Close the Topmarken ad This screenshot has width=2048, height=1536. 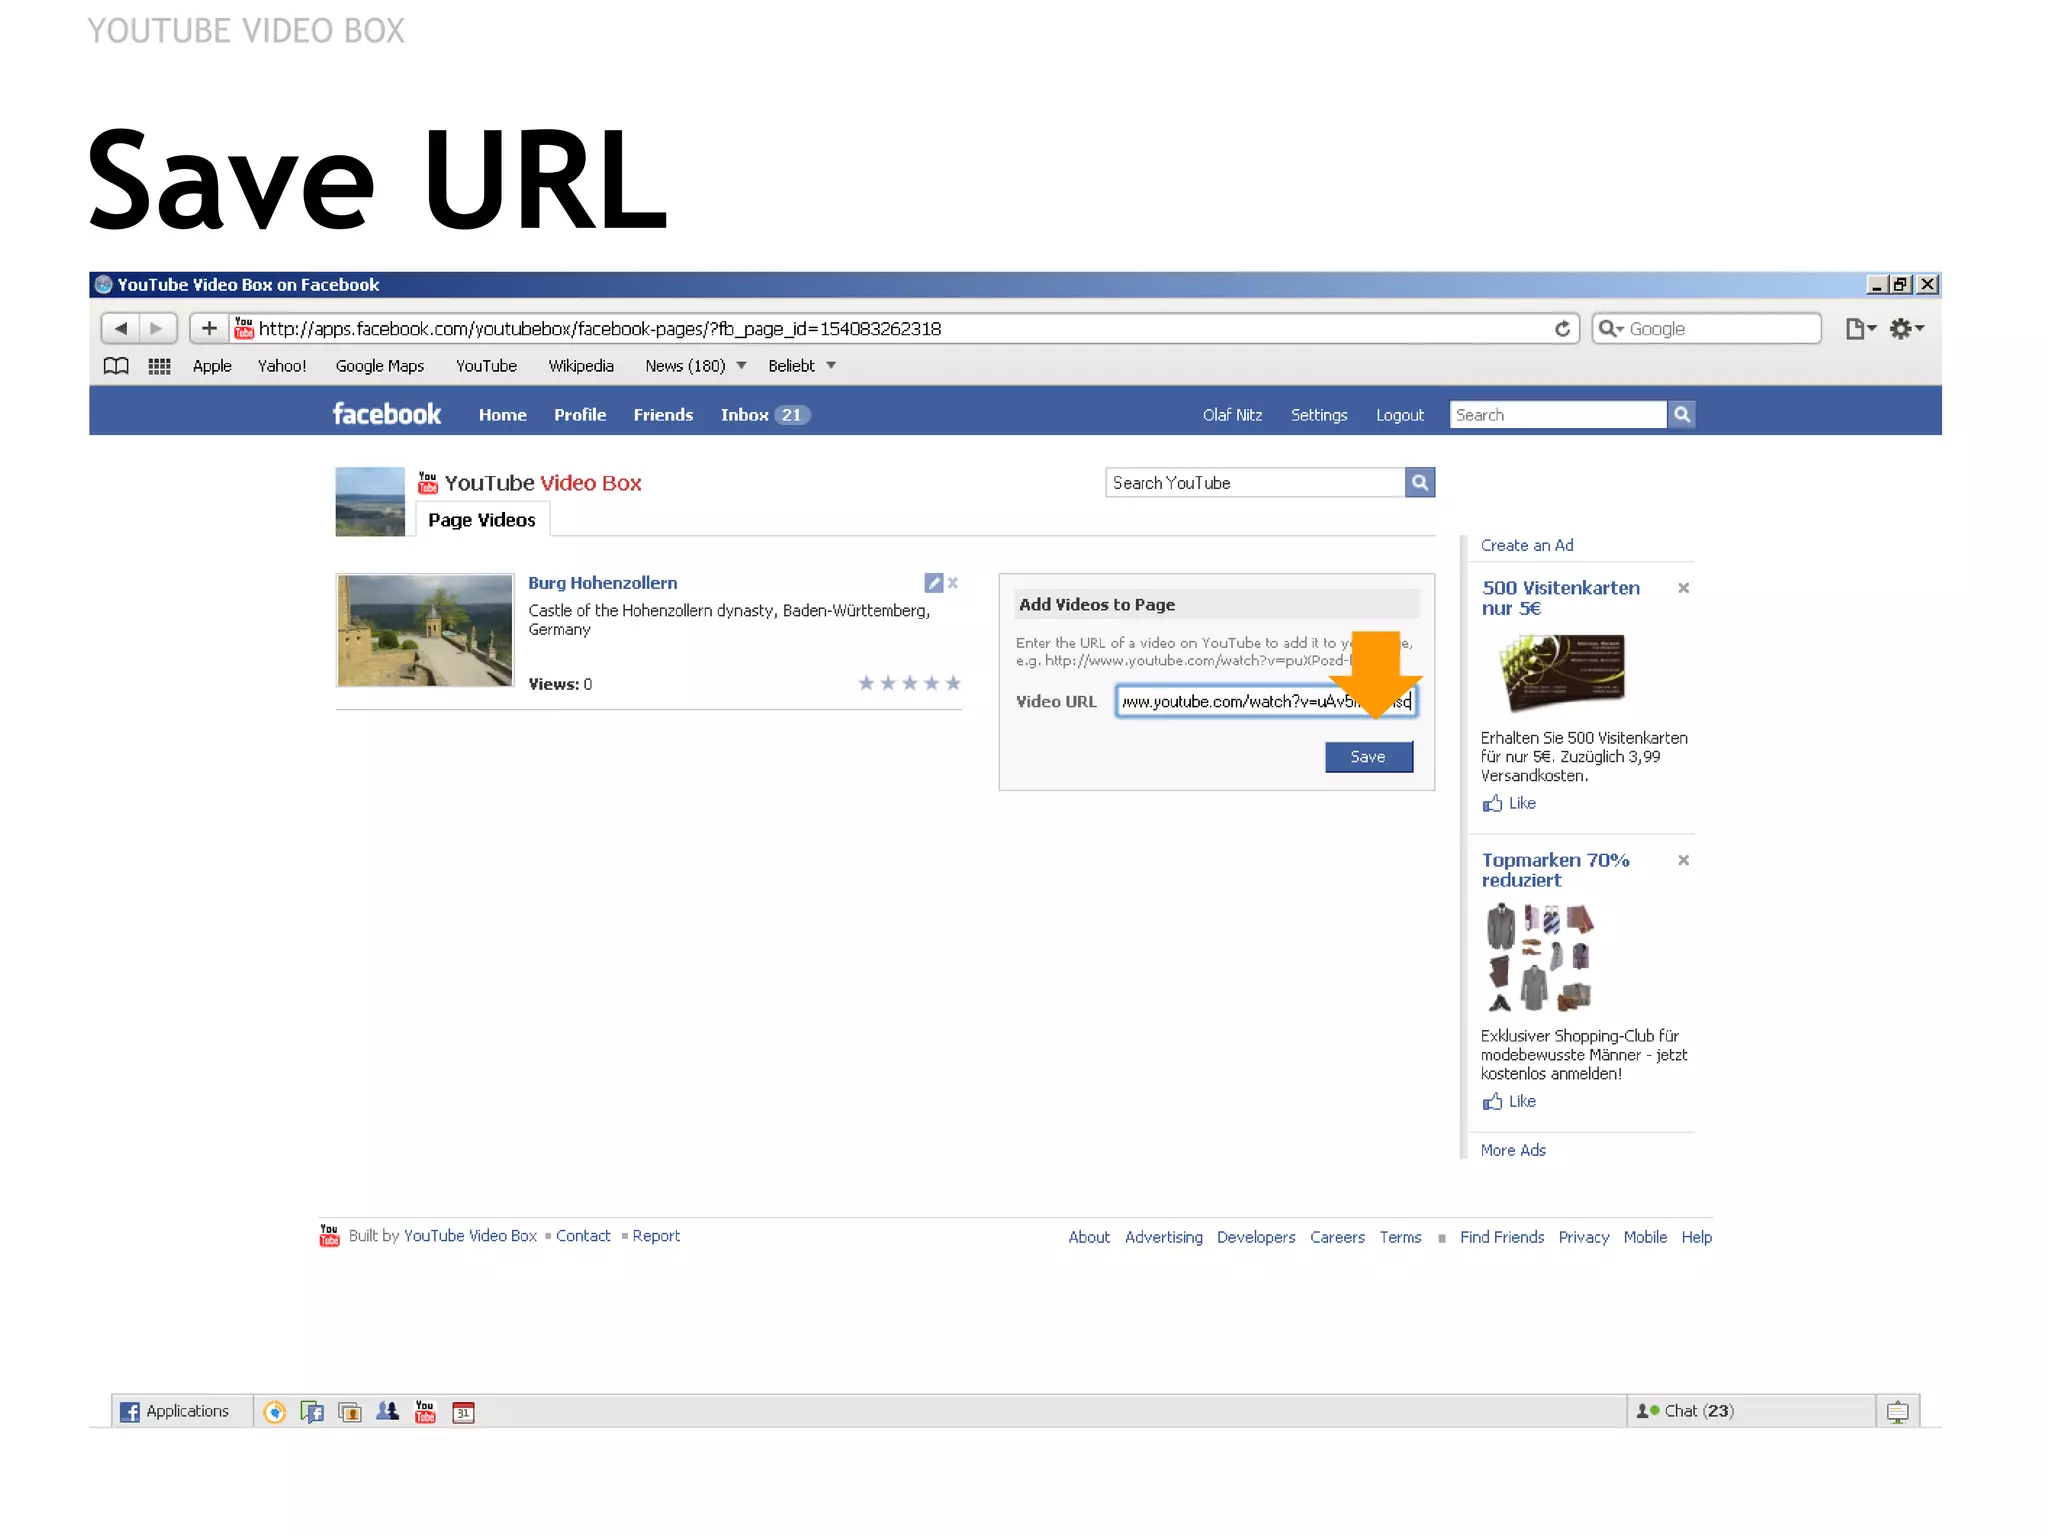click(x=1684, y=860)
